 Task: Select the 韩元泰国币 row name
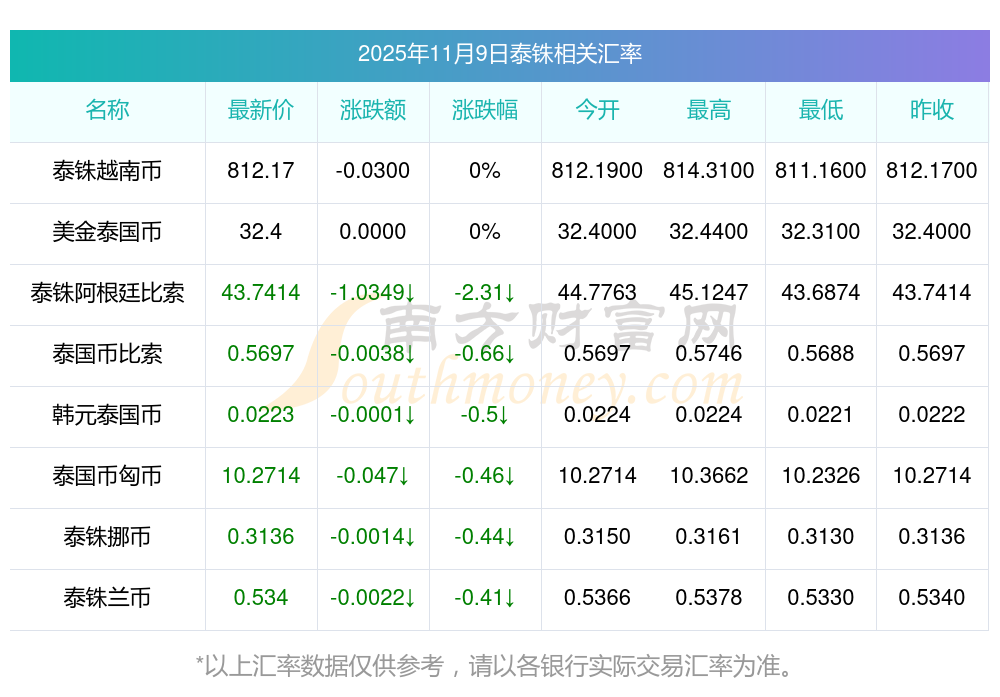coord(107,415)
